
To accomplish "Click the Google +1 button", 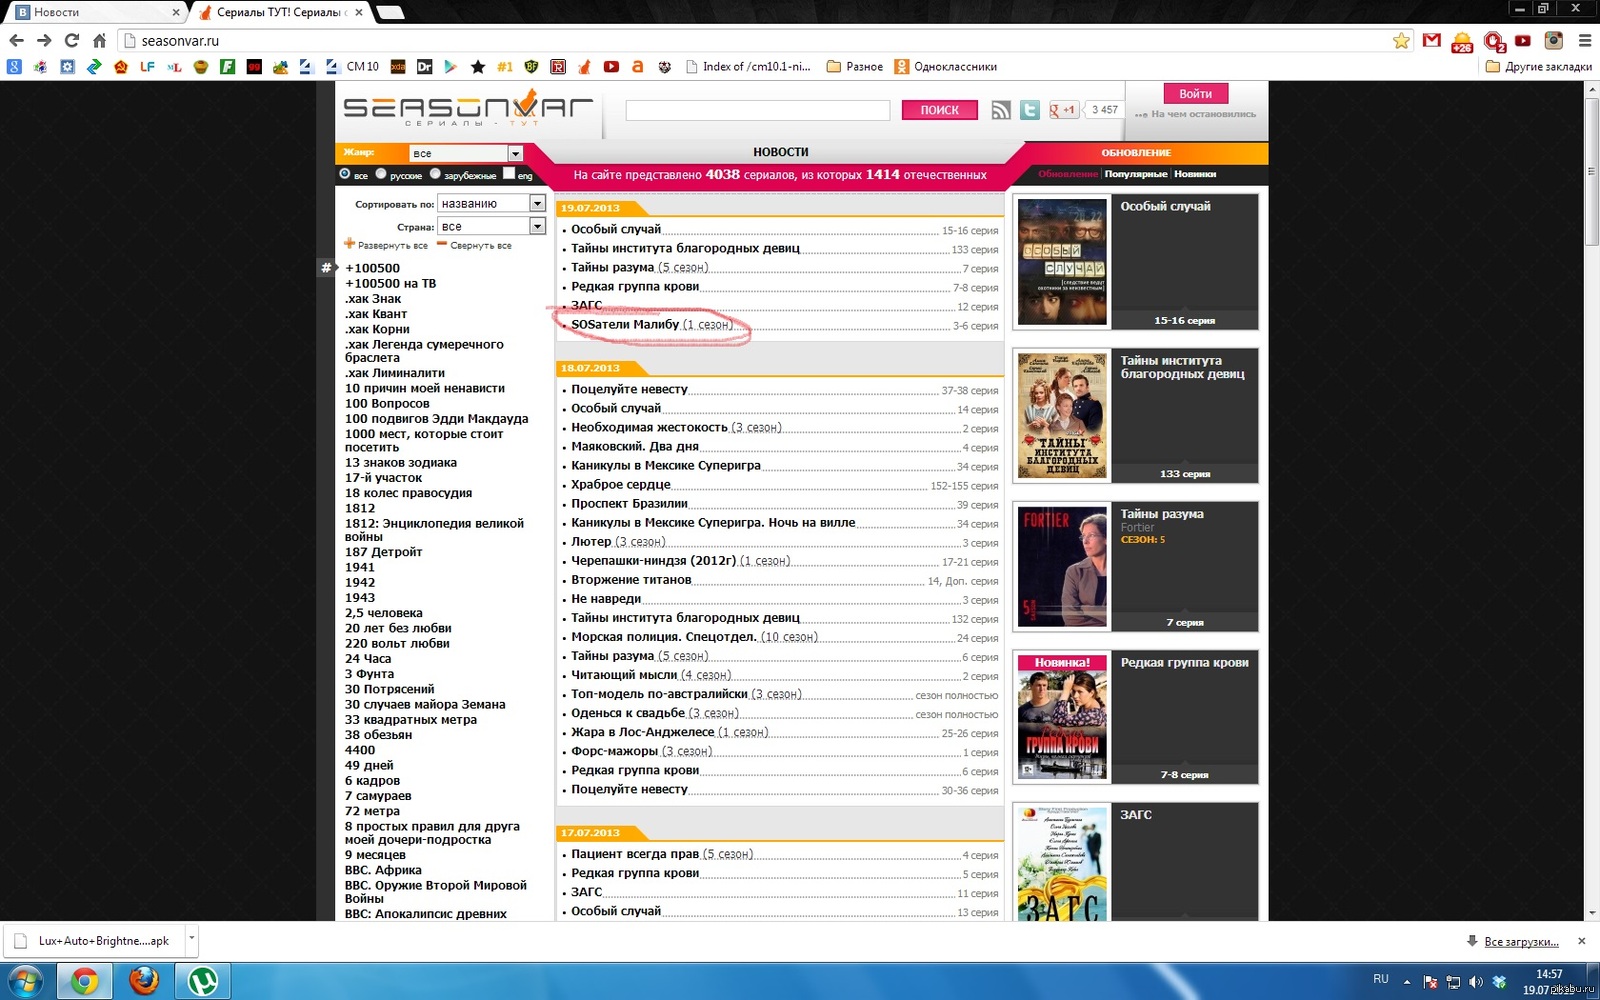I will click(x=1062, y=110).
